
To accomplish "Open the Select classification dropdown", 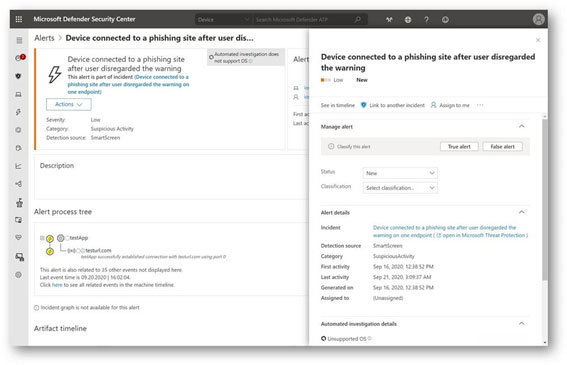I will [x=400, y=188].
